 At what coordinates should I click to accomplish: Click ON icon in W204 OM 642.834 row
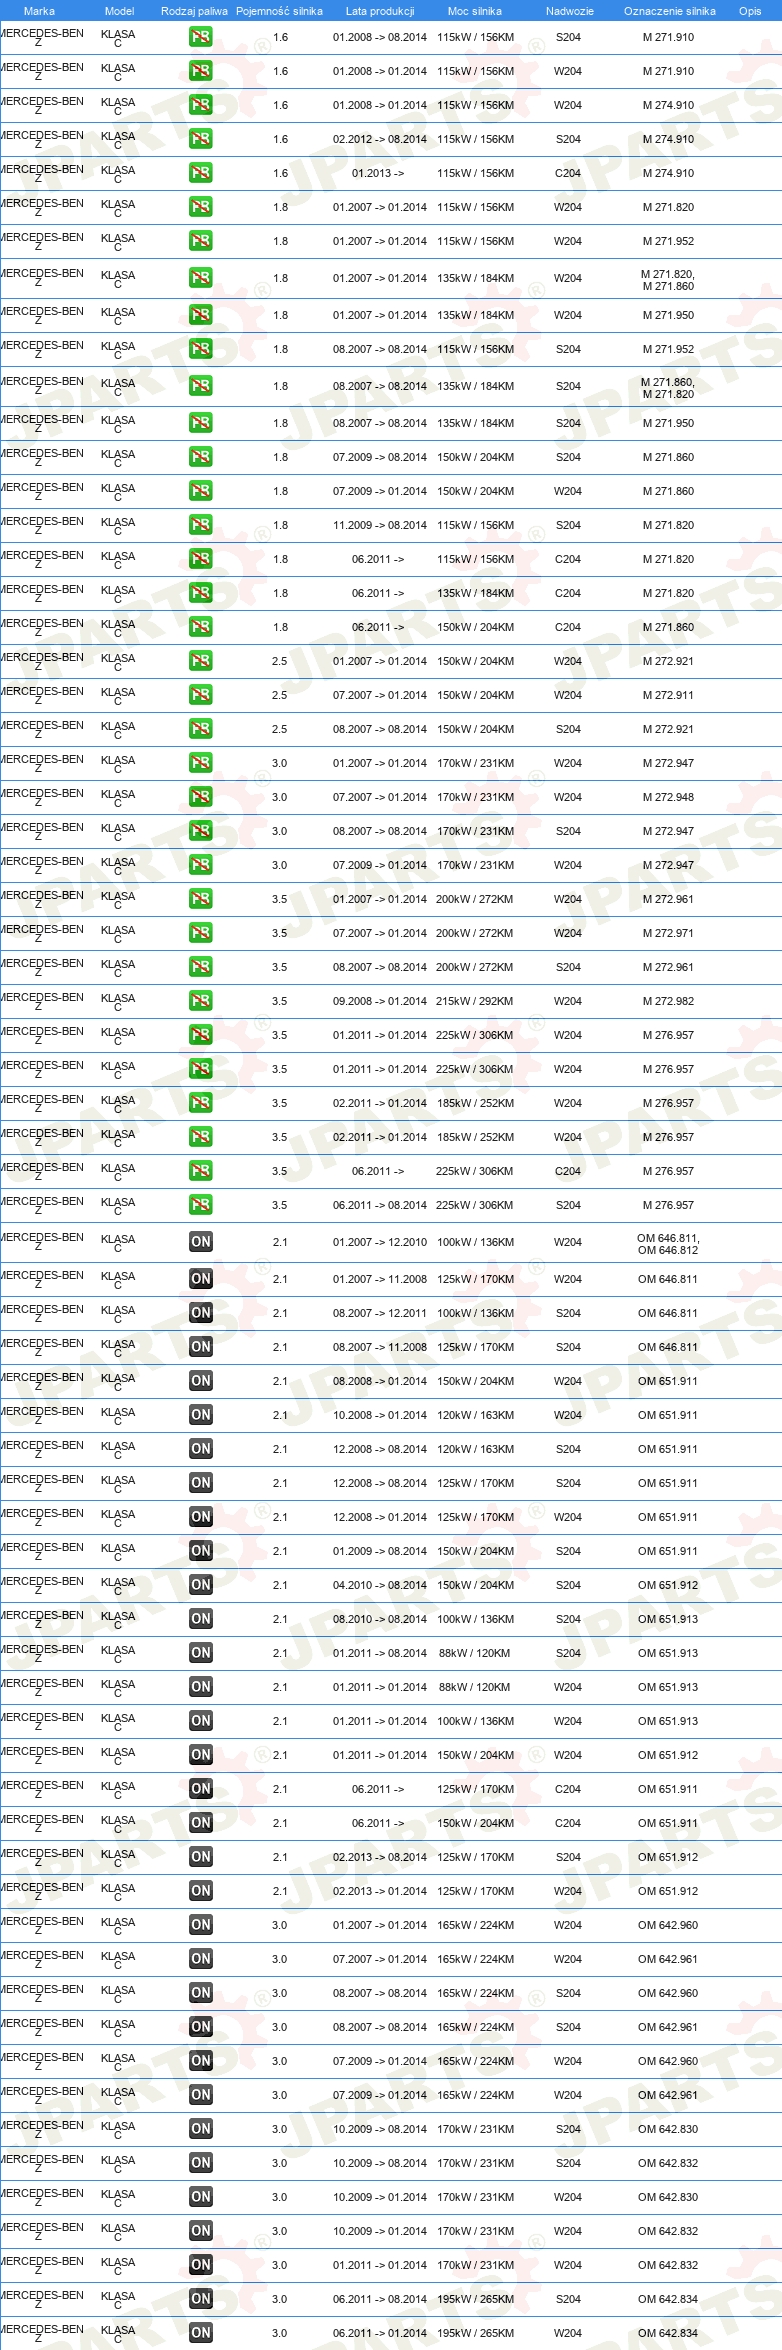(201, 2333)
